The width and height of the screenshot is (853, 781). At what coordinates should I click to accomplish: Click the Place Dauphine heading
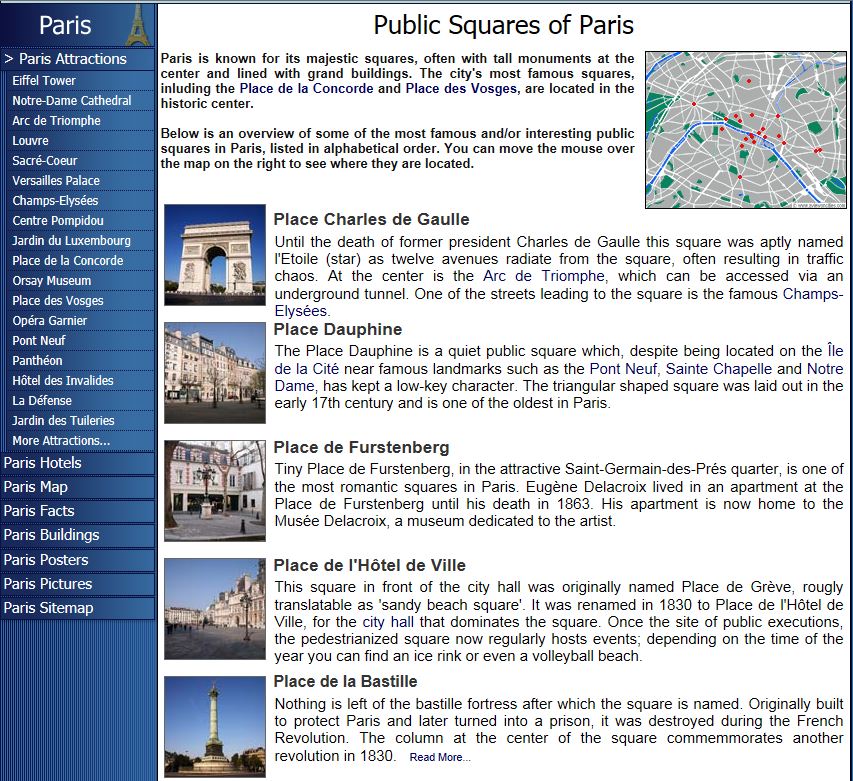337,329
